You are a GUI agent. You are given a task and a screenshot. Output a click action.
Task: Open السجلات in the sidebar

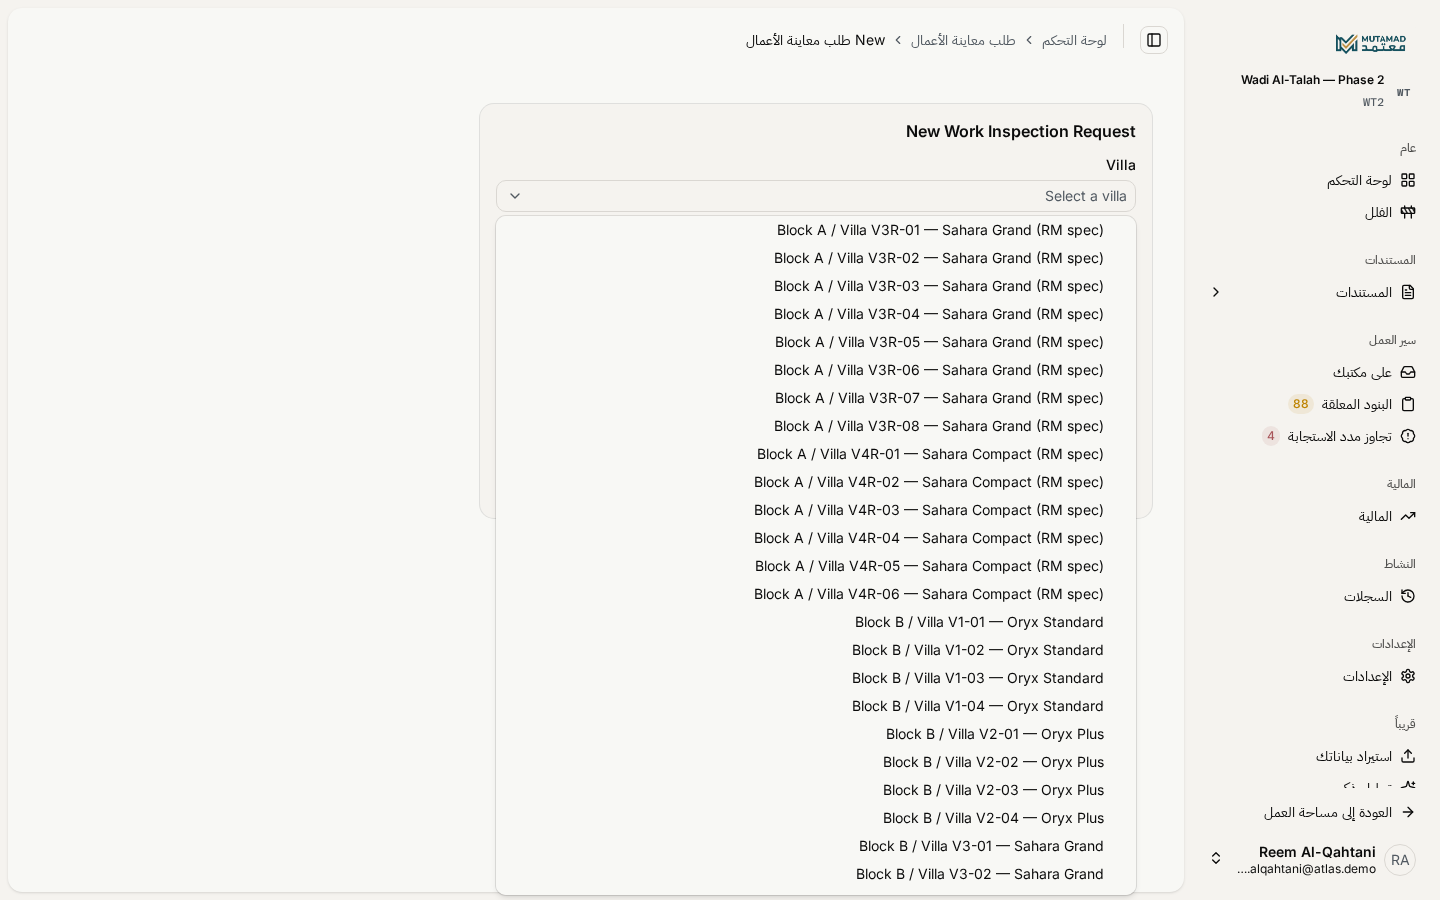[x=1312, y=596]
